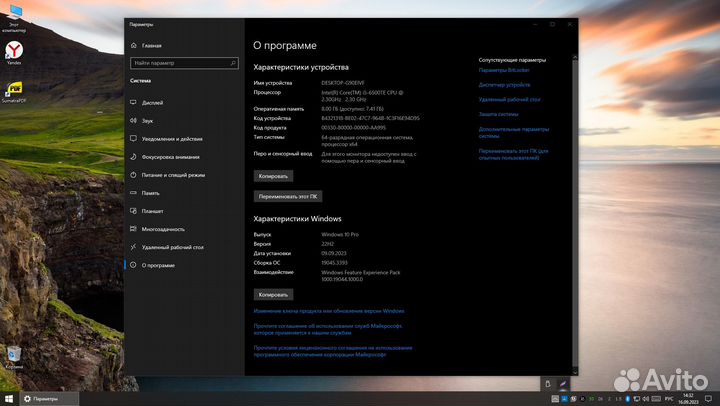Switch input language via РУС indicator
The width and height of the screenshot is (720, 406).
[669, 399]
